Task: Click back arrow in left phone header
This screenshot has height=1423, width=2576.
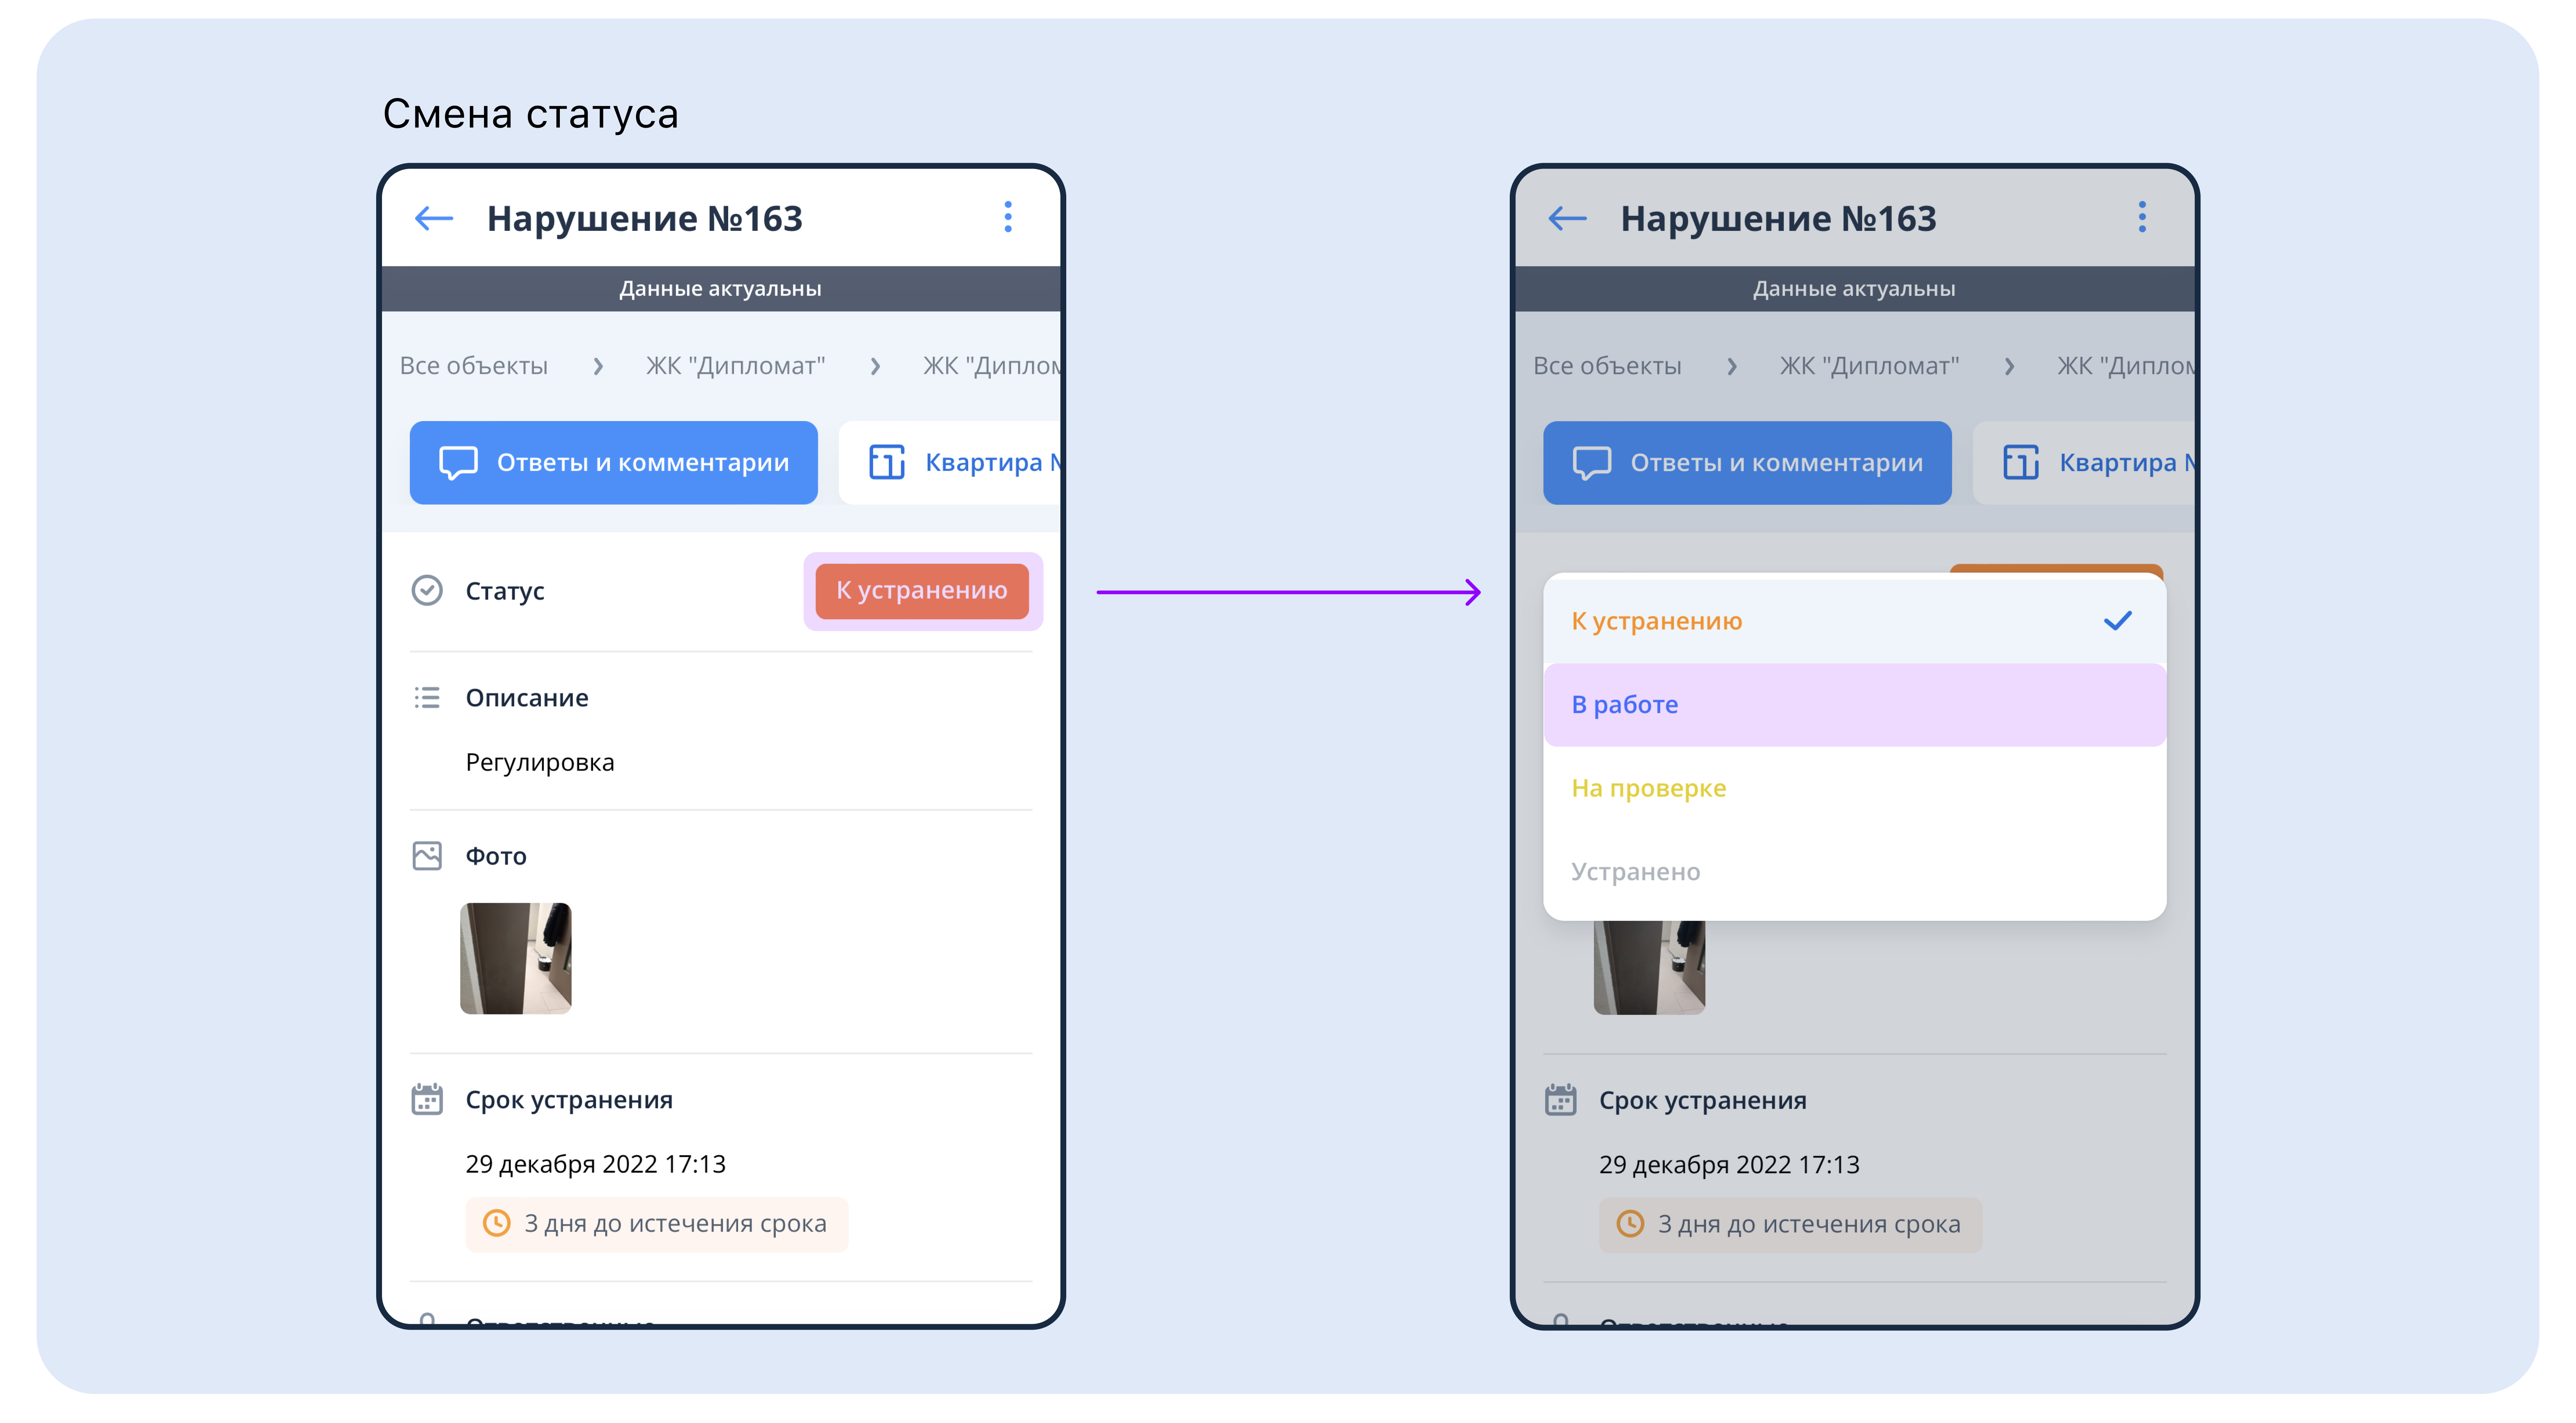Action: (434, 218)
